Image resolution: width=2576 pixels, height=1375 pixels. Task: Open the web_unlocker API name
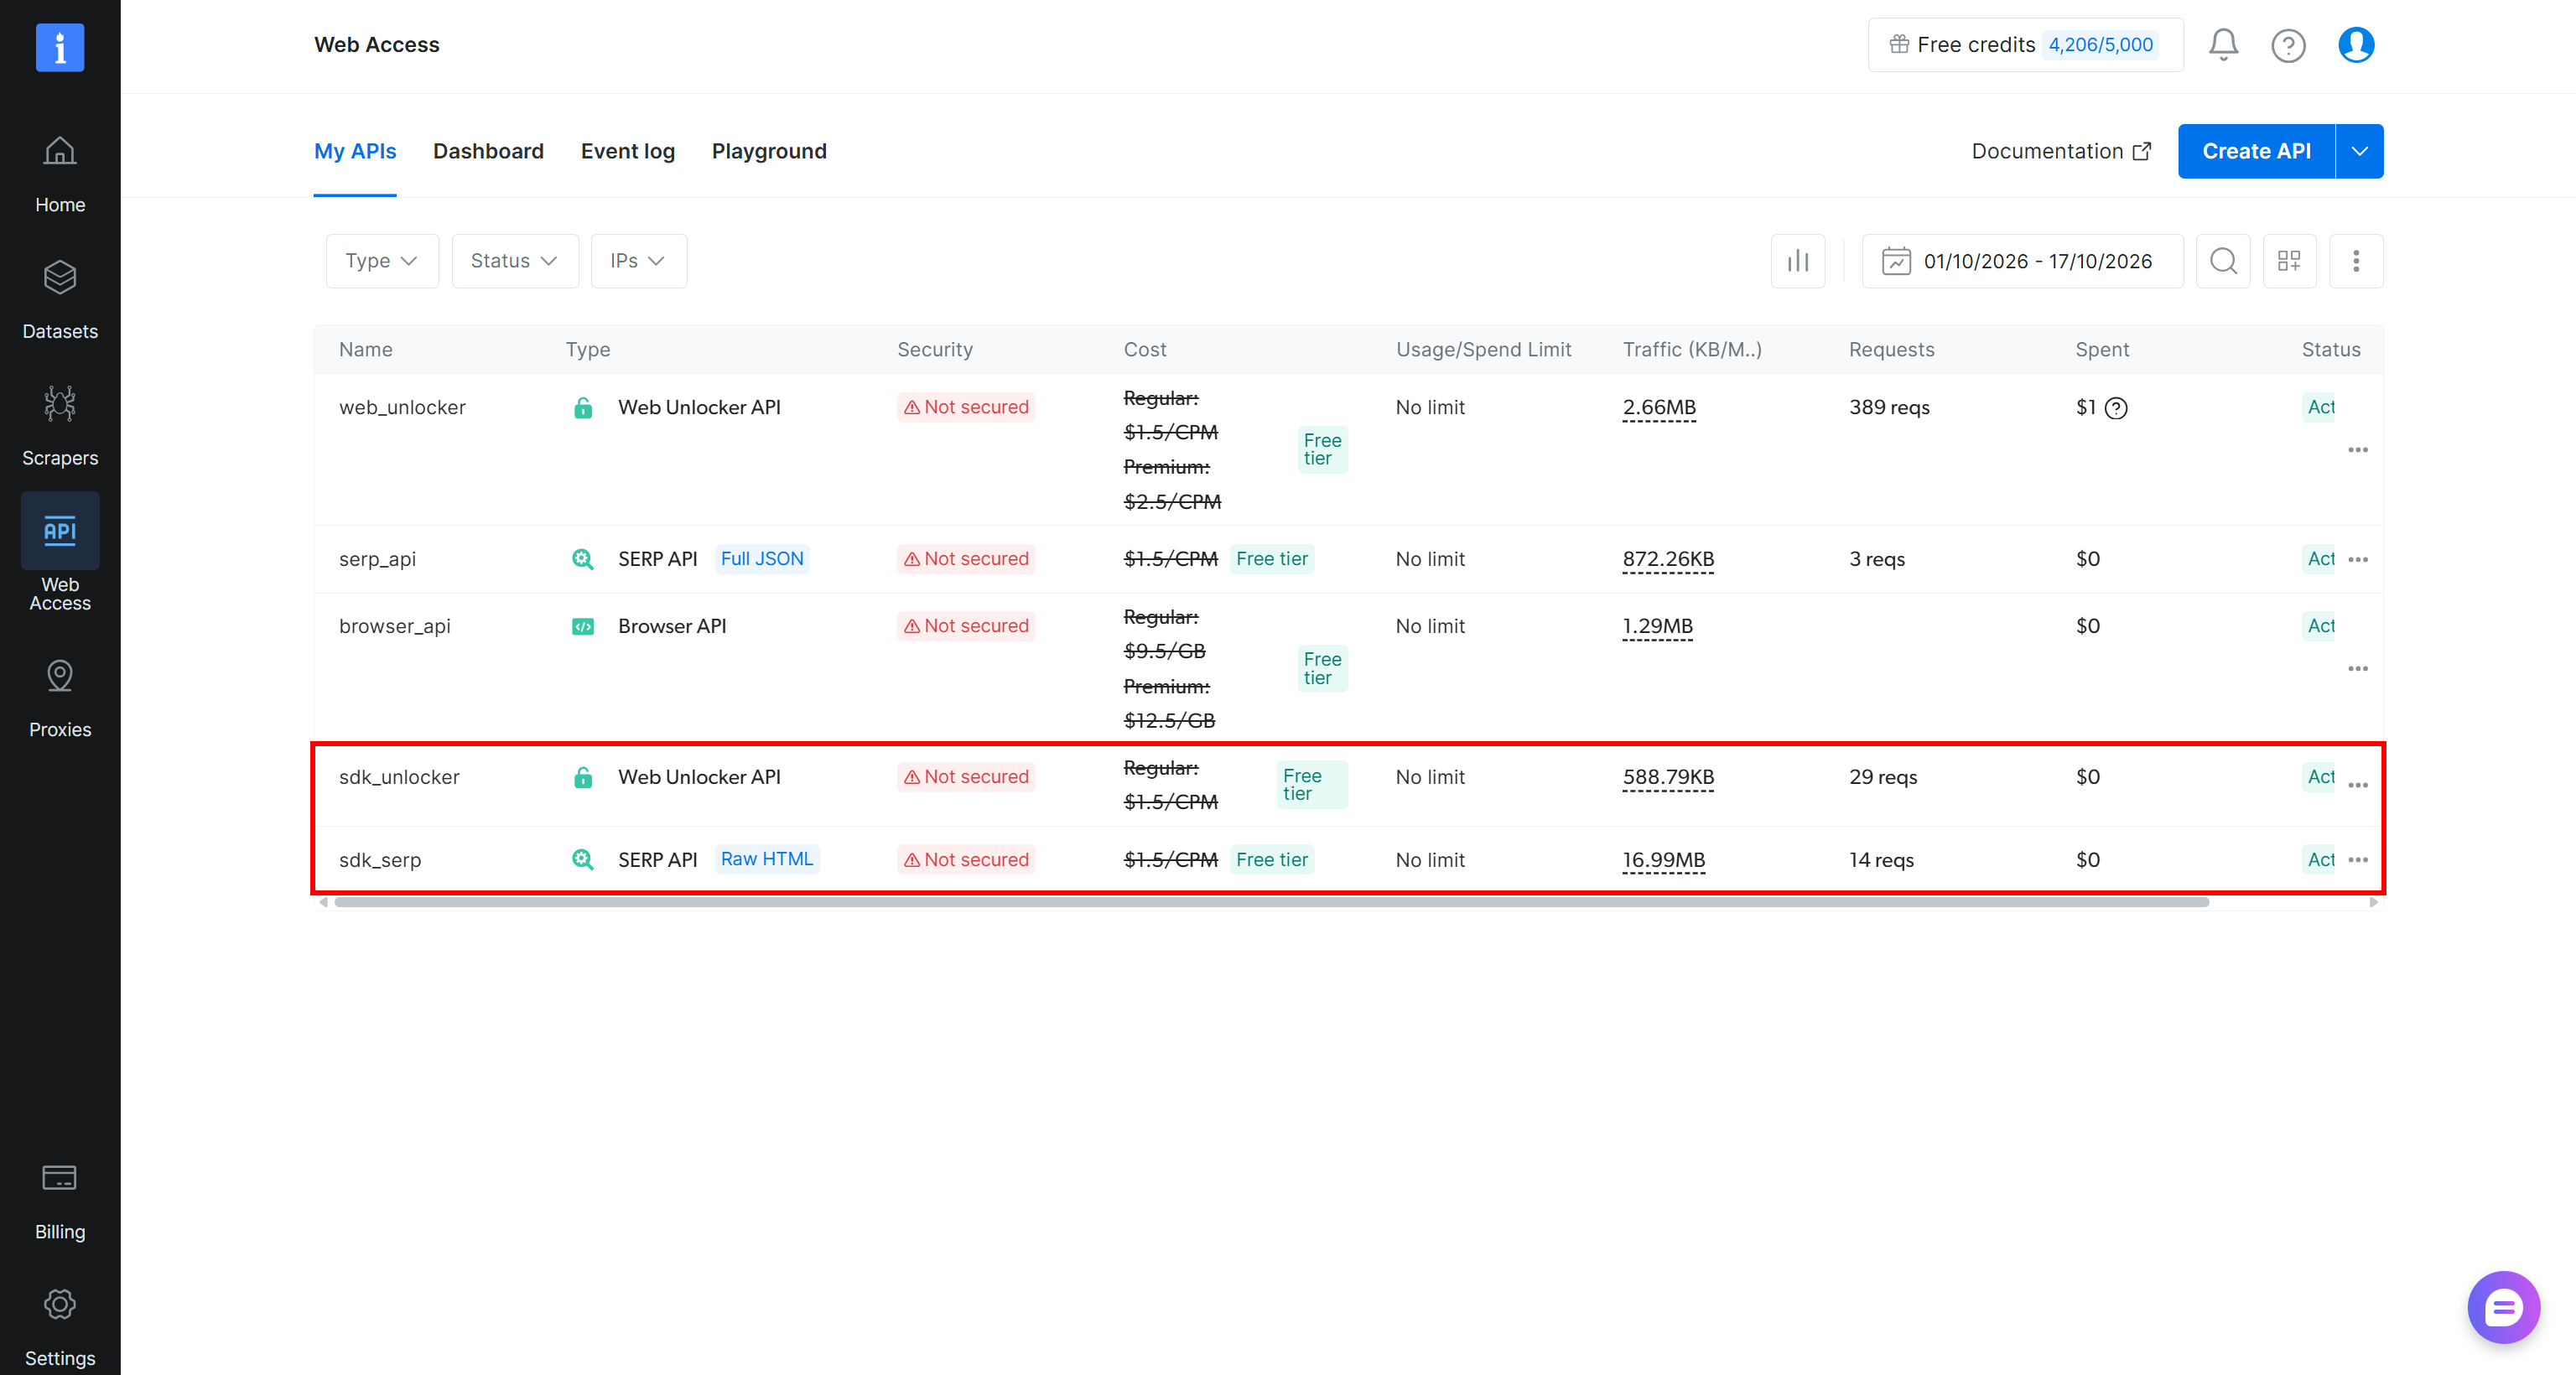coord(402,408)
